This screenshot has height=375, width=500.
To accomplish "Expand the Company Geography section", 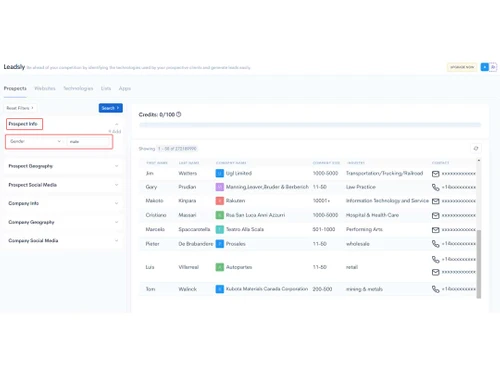I will [x=63, y=222].
